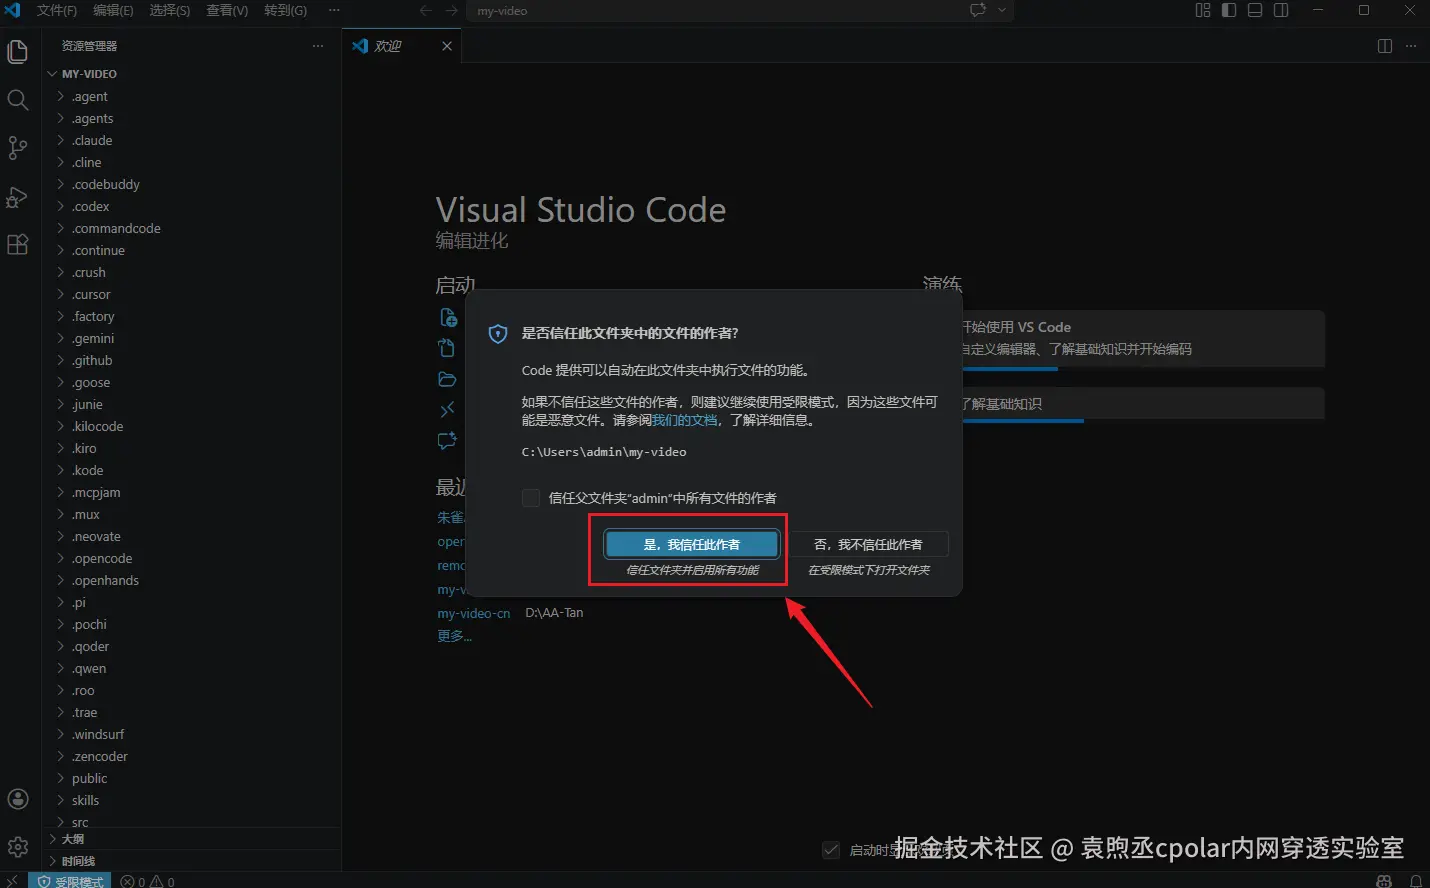
Task: Click 受限模式 in status bar
Action: [x=71, y=881]
